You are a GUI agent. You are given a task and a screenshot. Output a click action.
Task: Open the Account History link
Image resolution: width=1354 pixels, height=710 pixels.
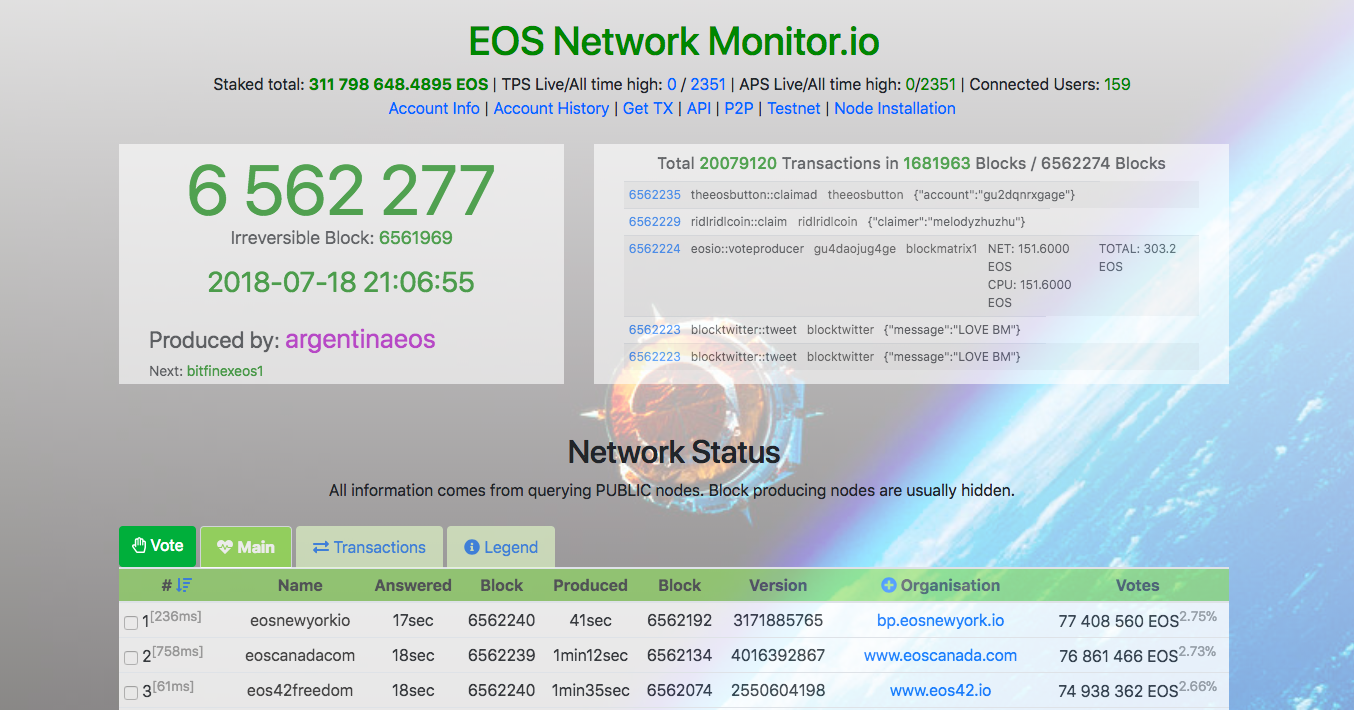551,108
